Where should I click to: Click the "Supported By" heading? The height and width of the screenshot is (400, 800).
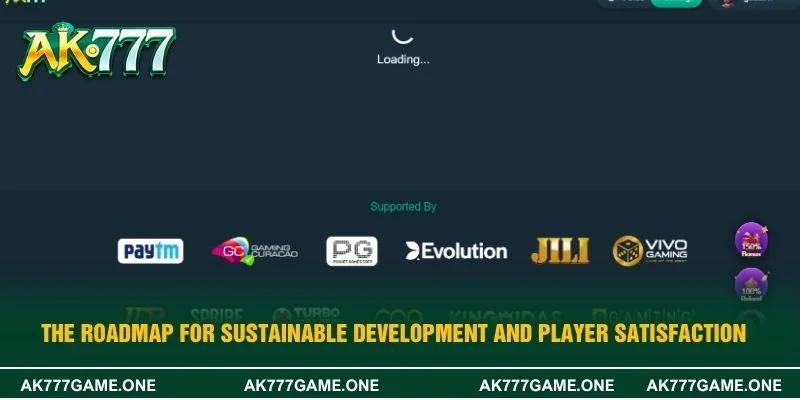(403, 207)
